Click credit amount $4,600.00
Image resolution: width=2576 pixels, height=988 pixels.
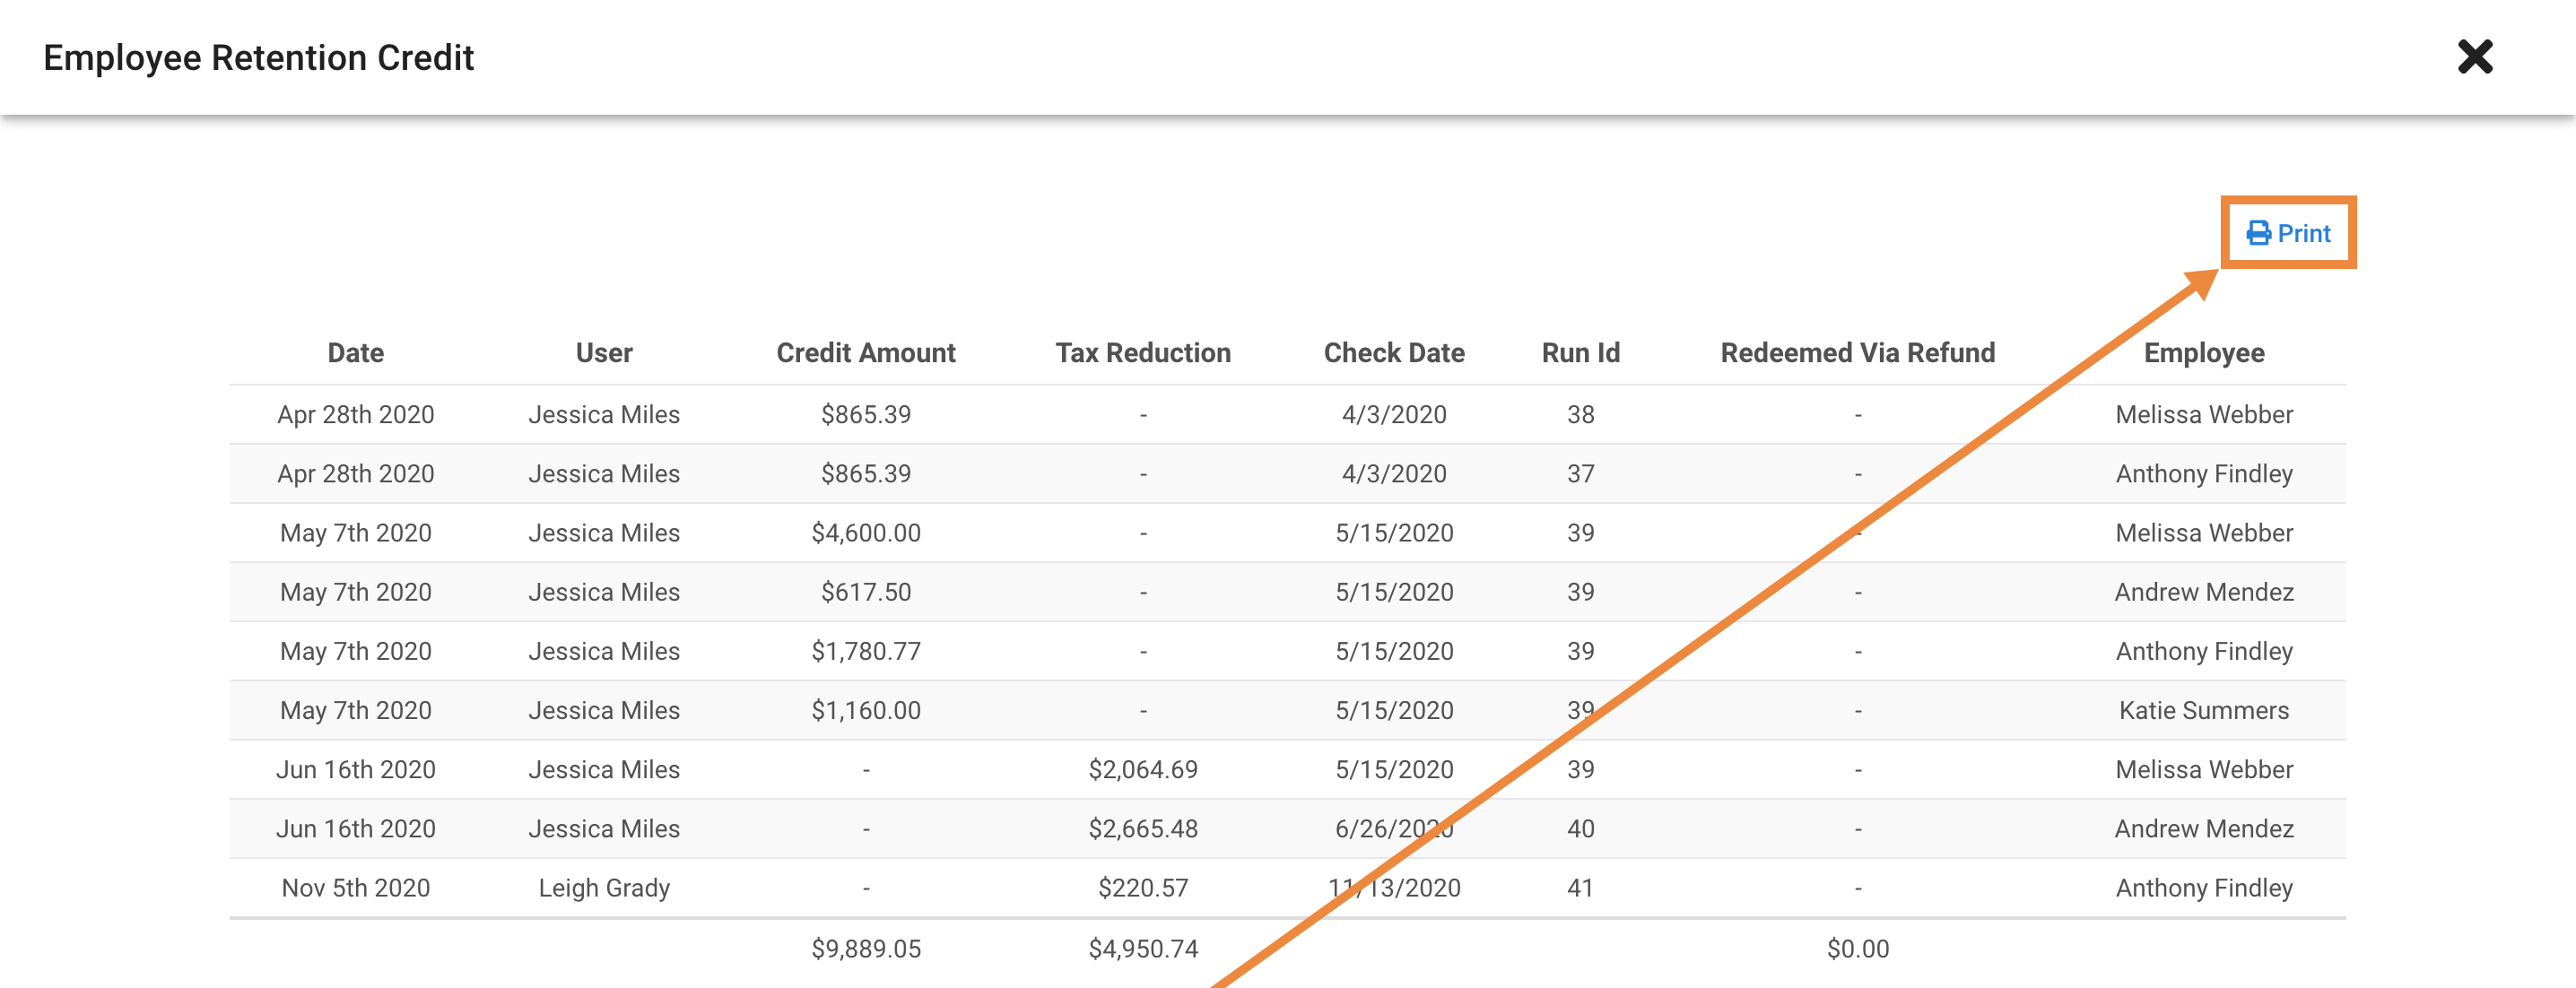point(866,533)
